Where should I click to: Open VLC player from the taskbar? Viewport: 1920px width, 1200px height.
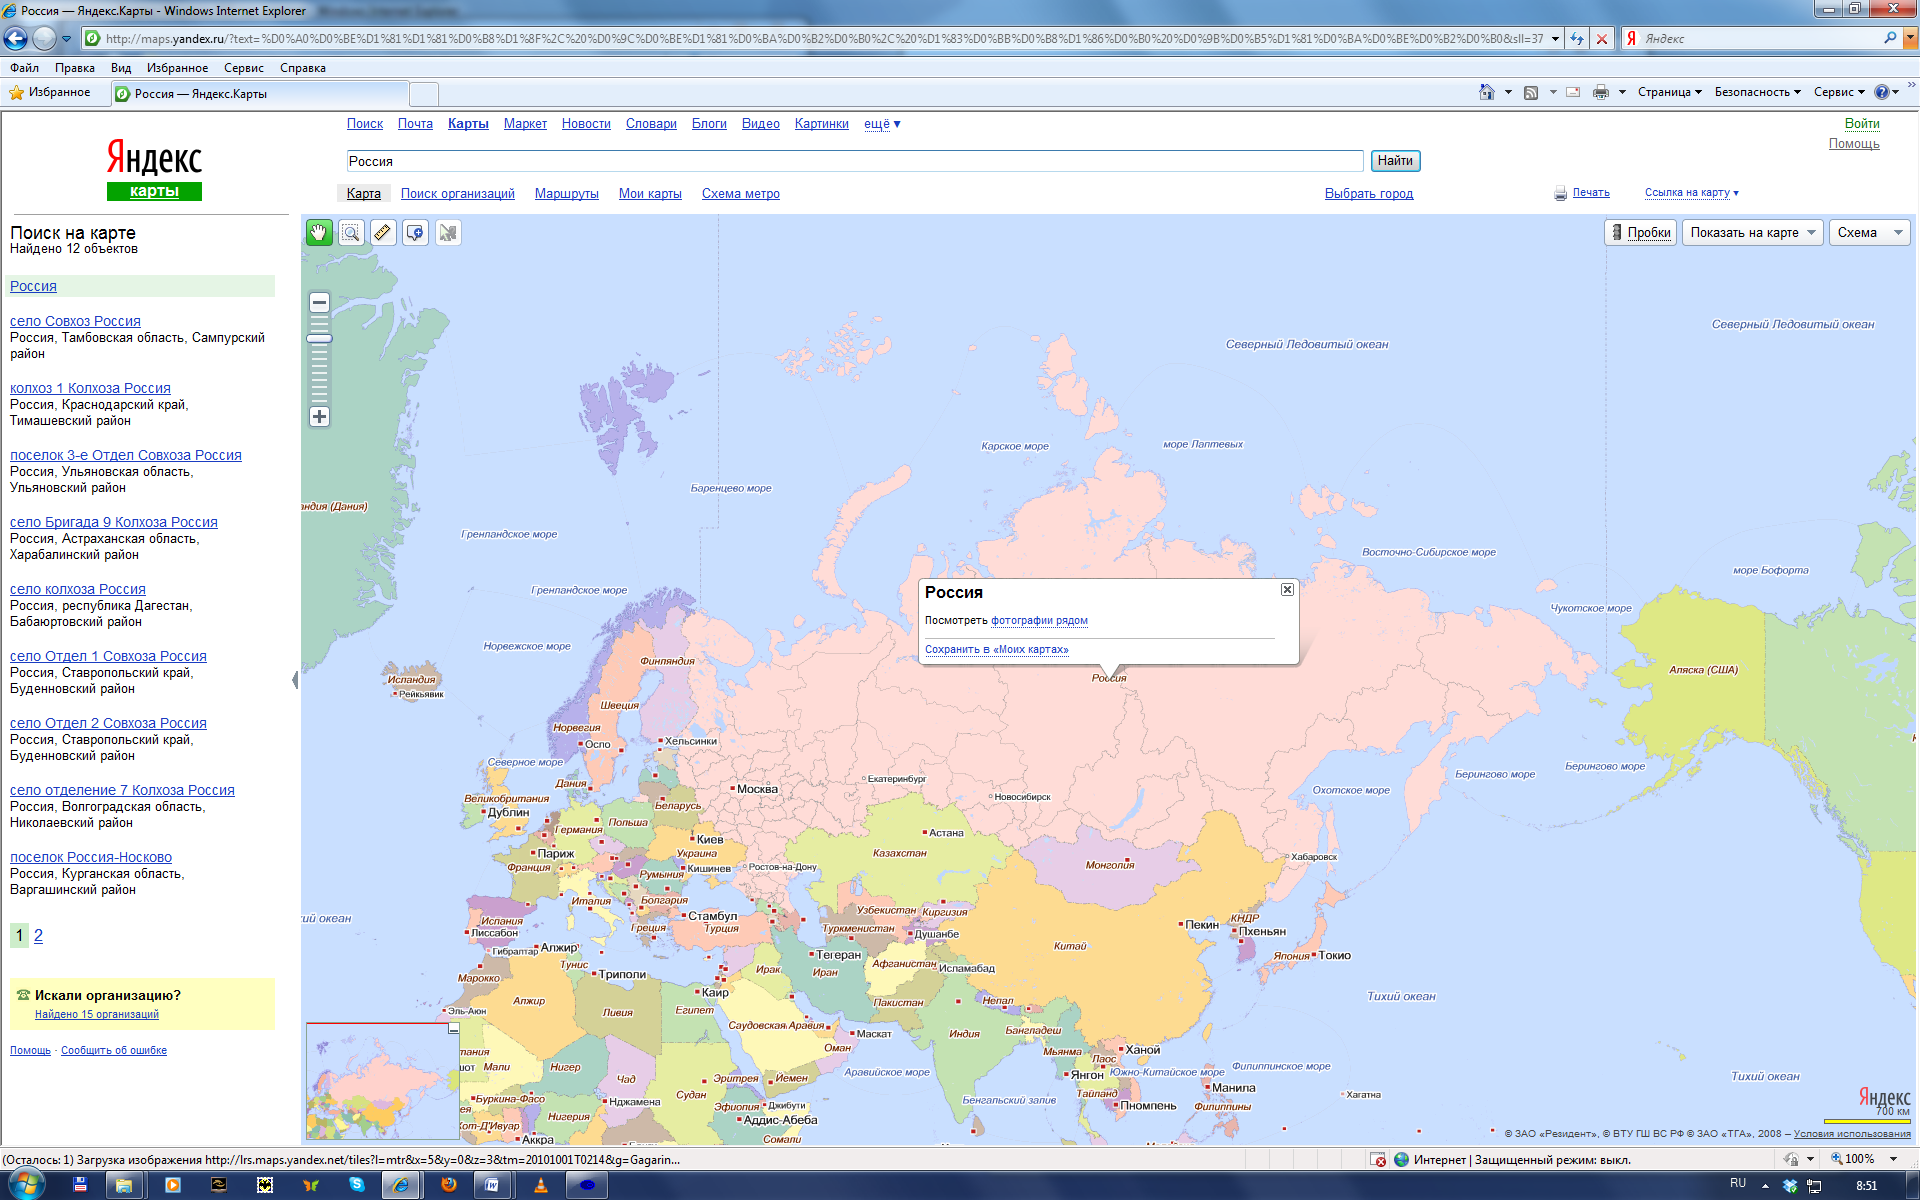(541, 1185)
